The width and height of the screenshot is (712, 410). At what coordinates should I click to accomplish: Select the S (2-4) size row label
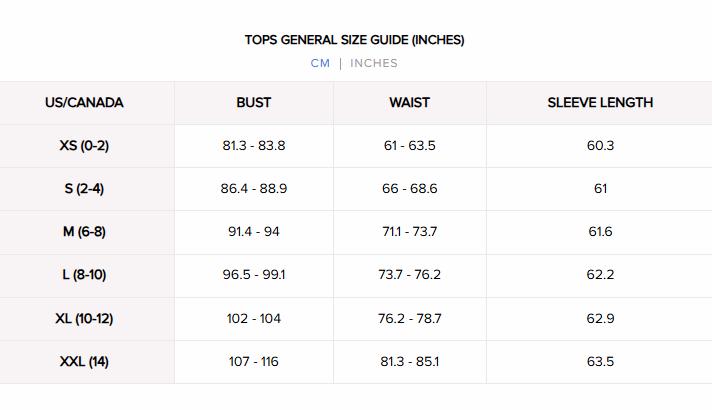pos(84,188)
